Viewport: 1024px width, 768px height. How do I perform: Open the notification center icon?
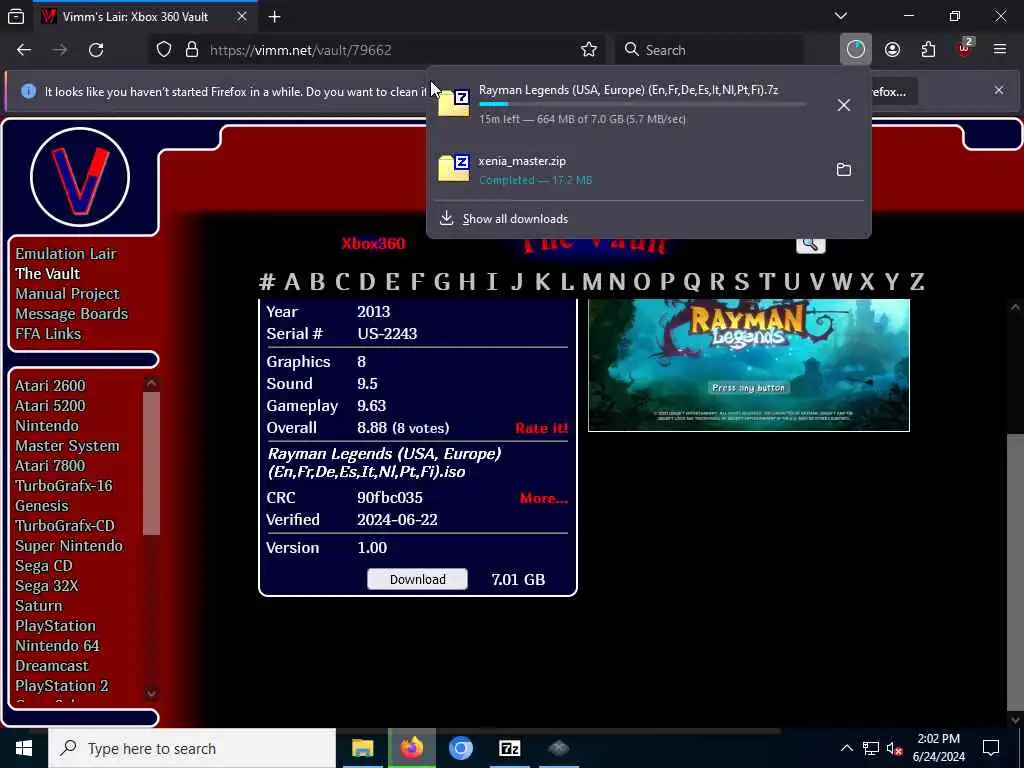[x=991, y=748]
